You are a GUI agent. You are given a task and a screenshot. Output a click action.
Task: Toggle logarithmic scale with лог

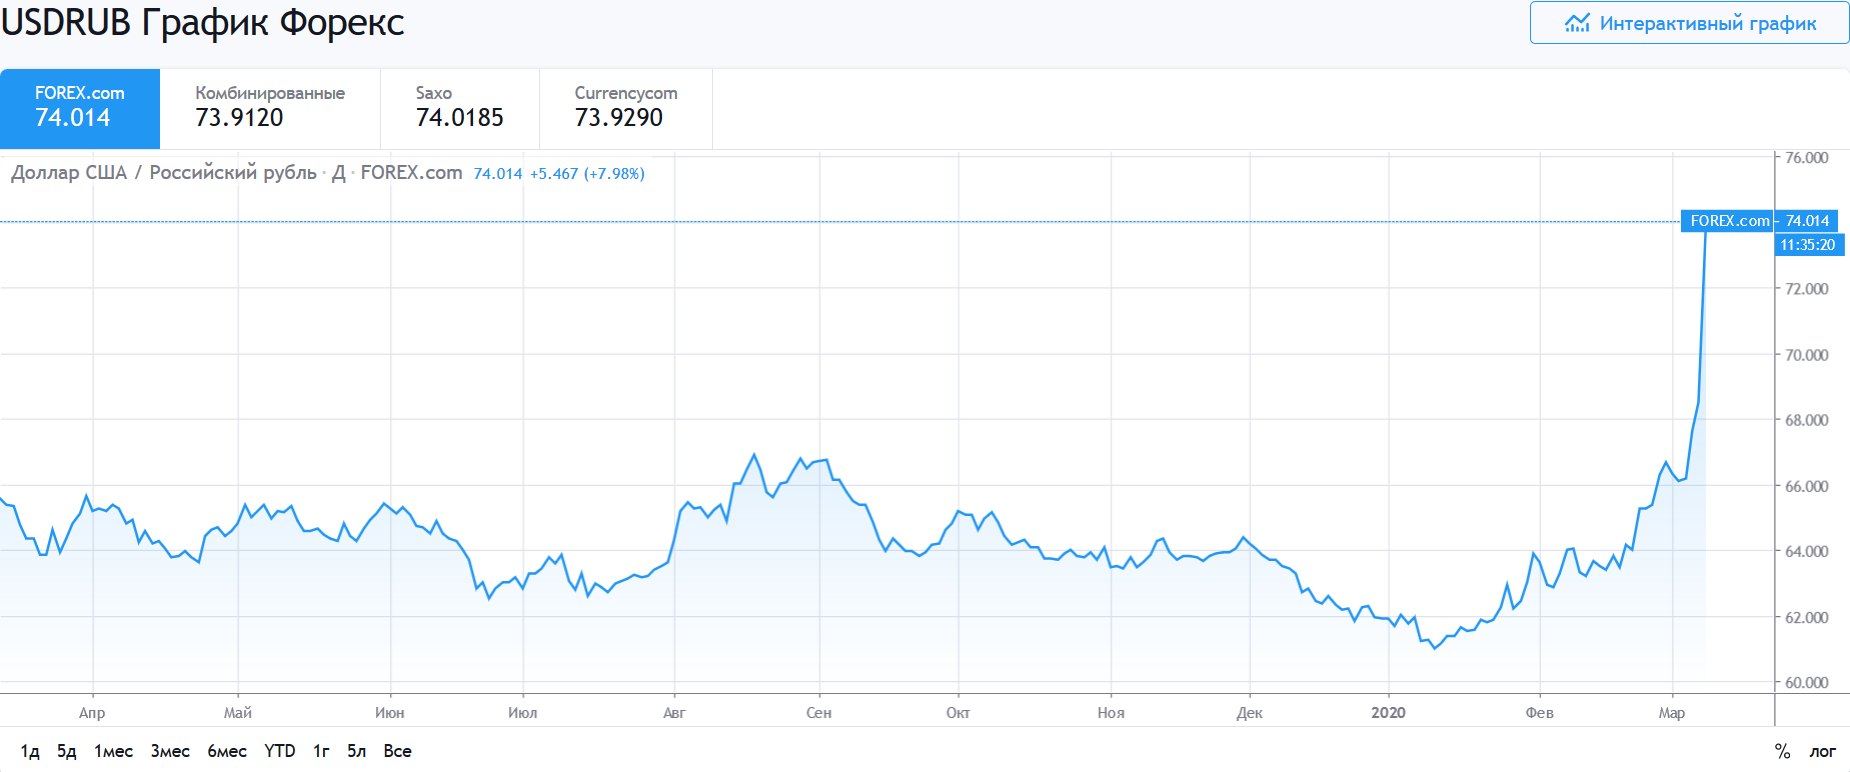(x=1822, y=751)
